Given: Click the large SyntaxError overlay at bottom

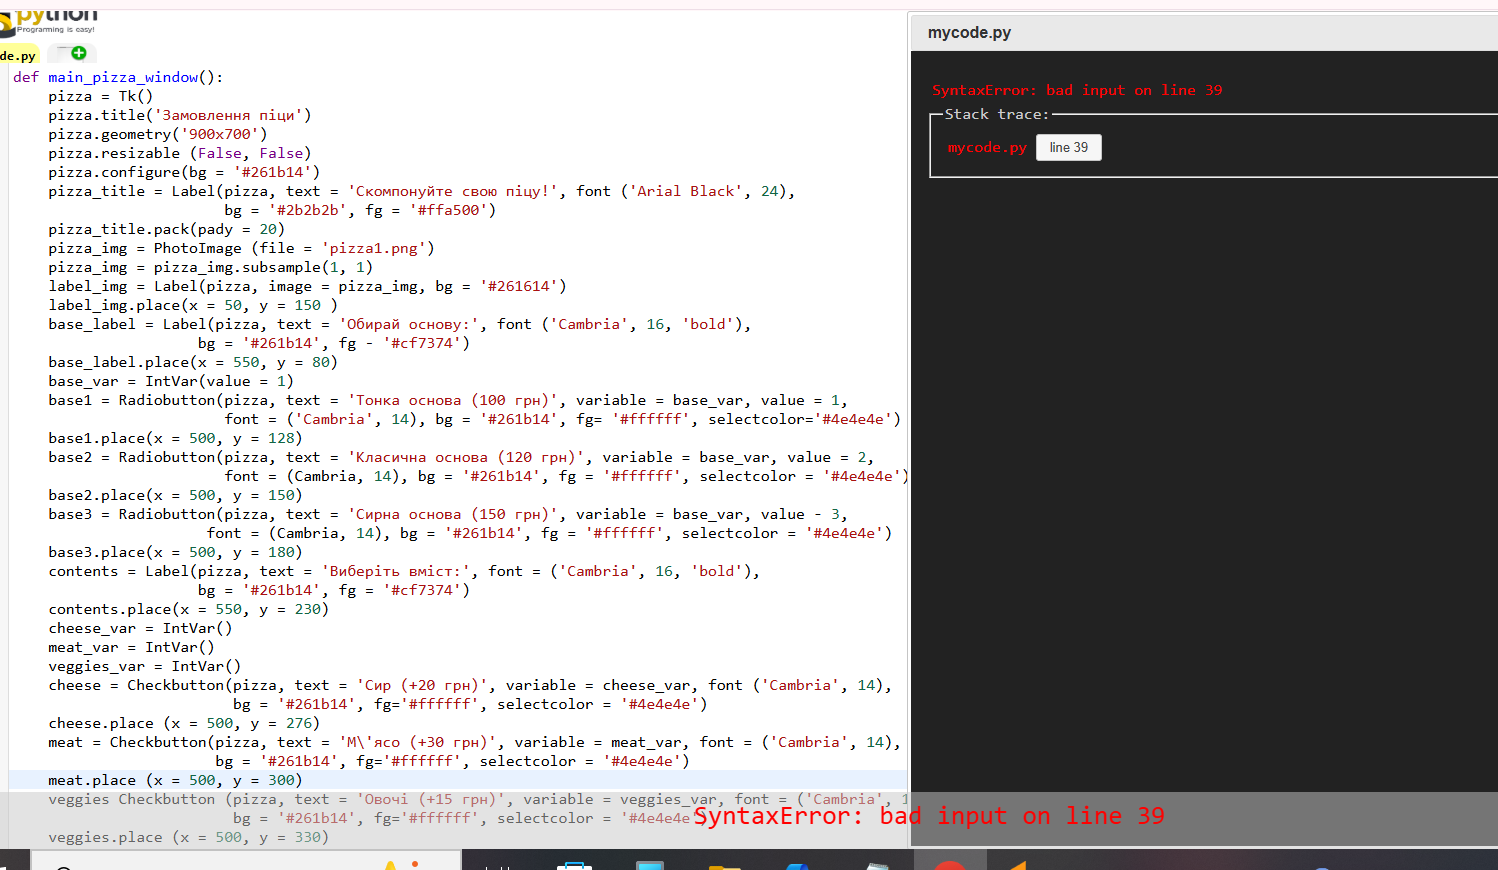Looking at the screenshot, I should (929, 816).
